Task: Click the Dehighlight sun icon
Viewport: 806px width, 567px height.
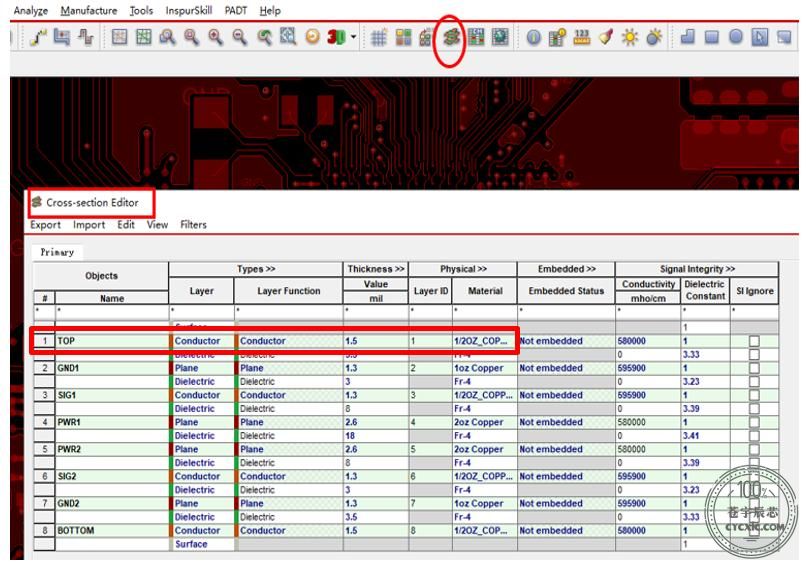Action: point(630,38)
